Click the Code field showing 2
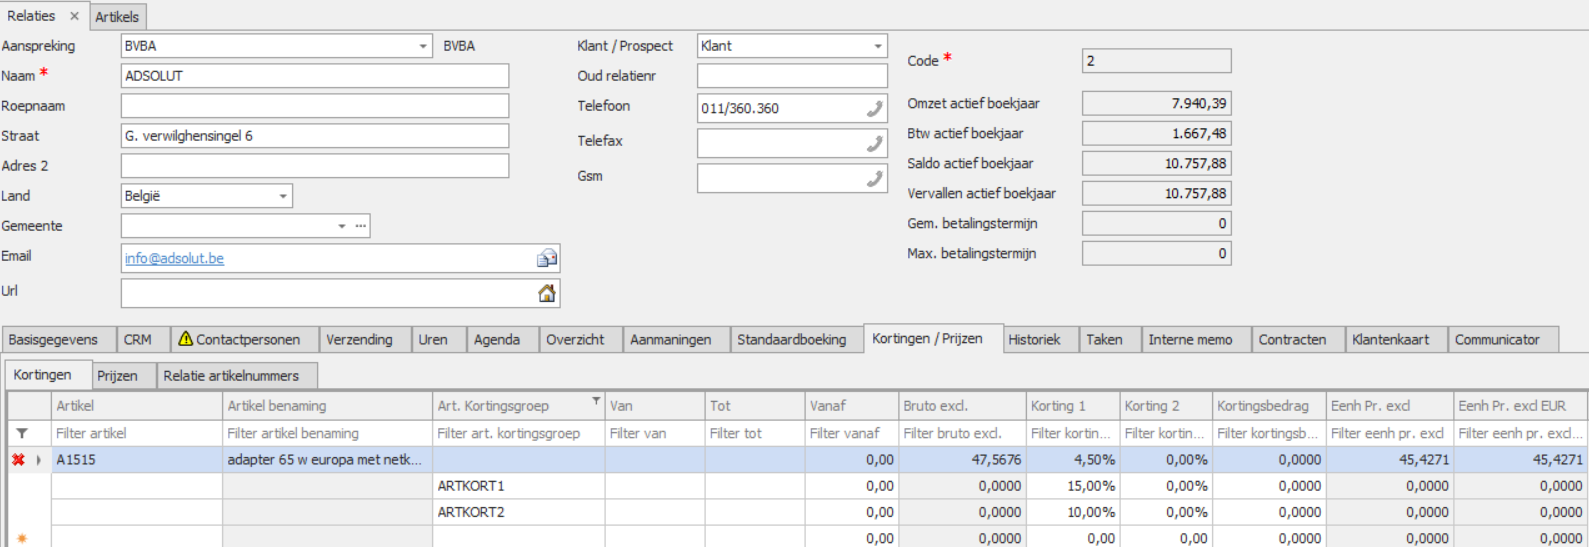 tap(1156, 61)
